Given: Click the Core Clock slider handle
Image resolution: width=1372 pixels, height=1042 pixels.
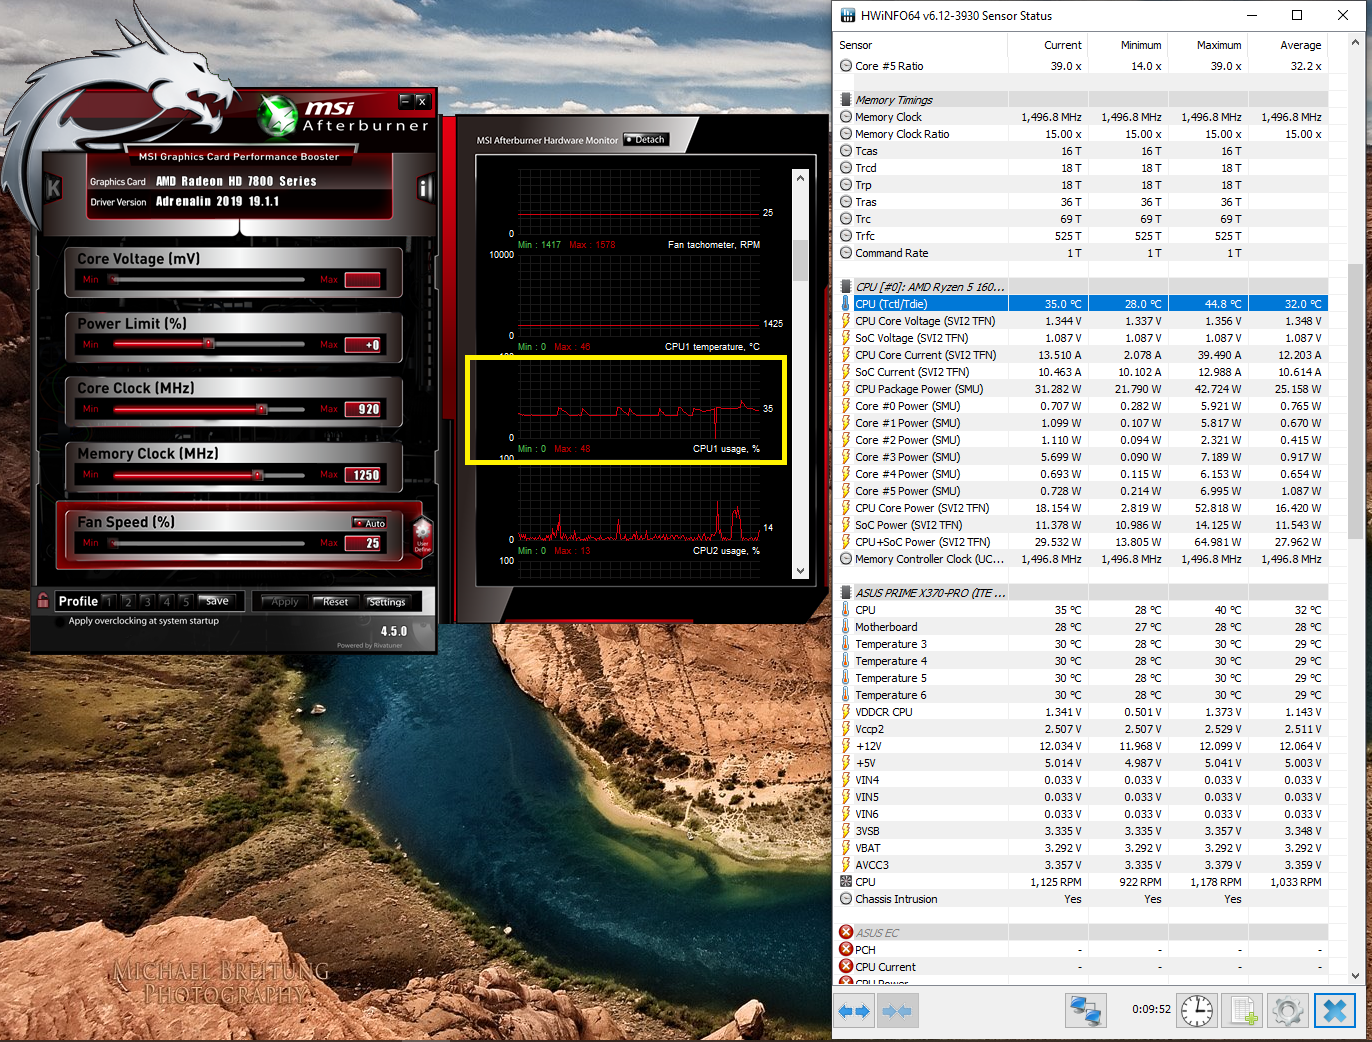Looking at the screenshot, I should [261, 409].
